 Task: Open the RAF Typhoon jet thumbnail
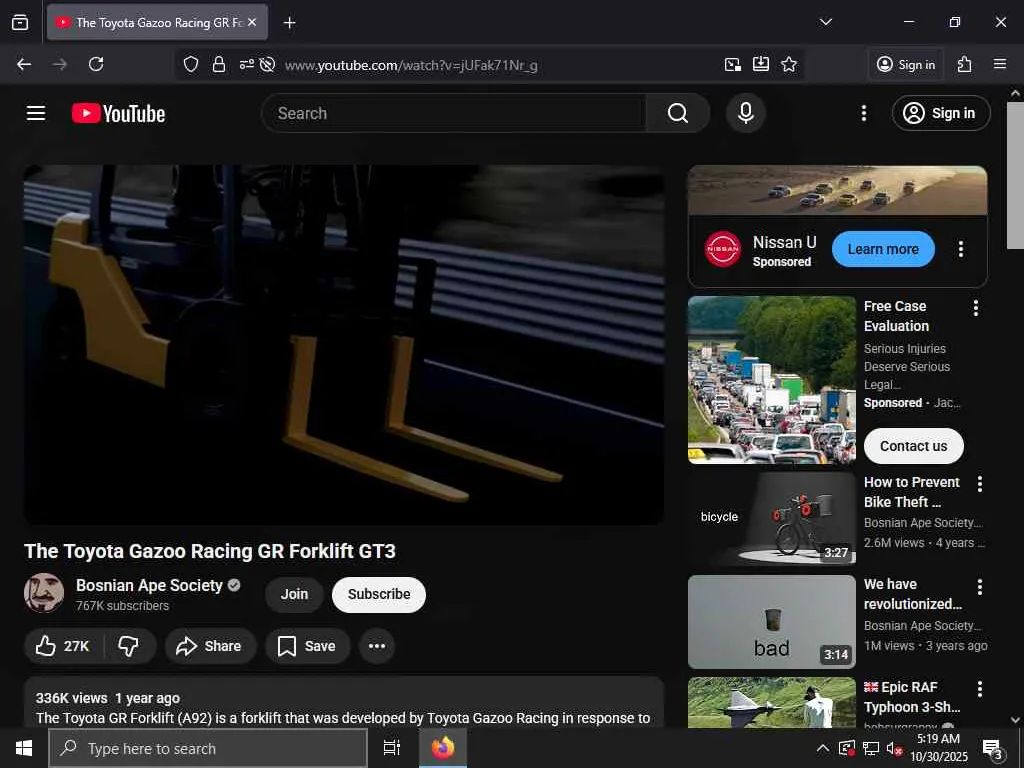[771, 703]
